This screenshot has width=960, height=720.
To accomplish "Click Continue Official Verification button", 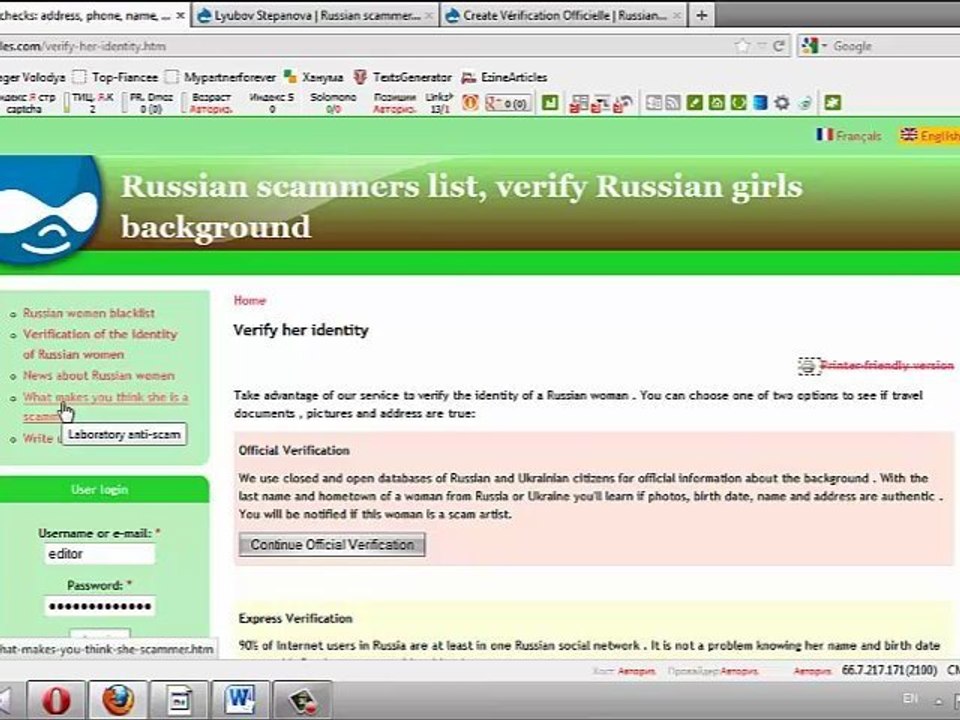I will [332, 544].
